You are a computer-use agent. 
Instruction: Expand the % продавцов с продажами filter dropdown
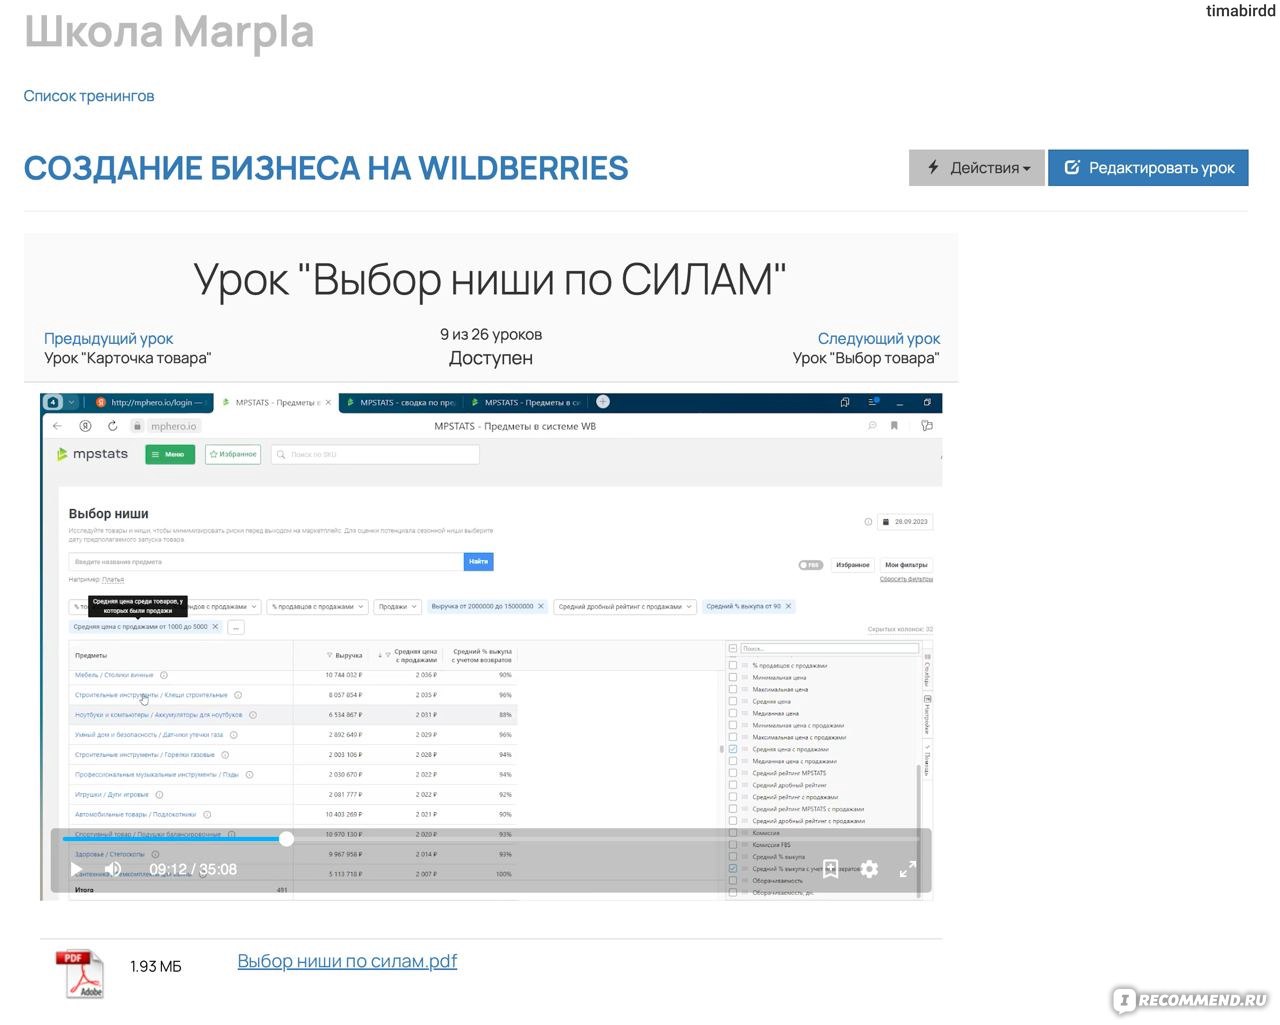click(317, 606)
